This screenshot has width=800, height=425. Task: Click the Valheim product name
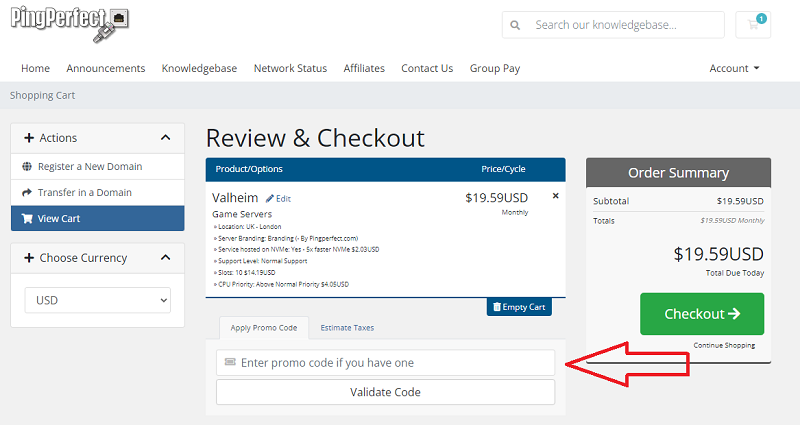[235, 197]
